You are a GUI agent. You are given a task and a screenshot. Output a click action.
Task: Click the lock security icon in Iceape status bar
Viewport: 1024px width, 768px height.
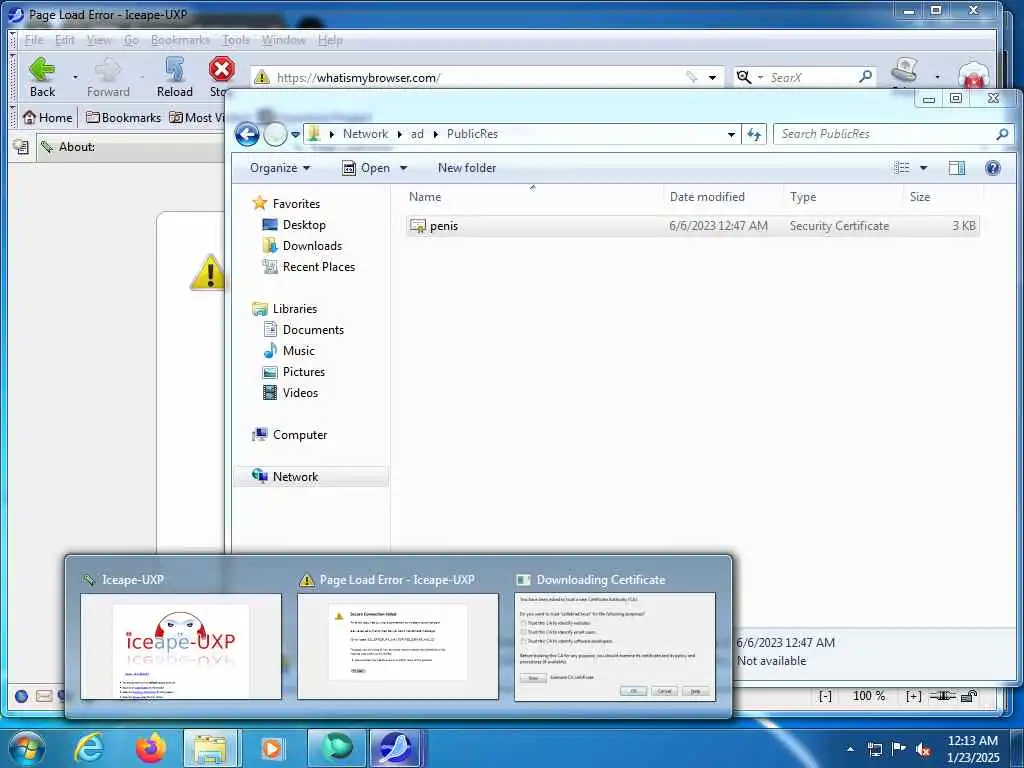[970, 696]
